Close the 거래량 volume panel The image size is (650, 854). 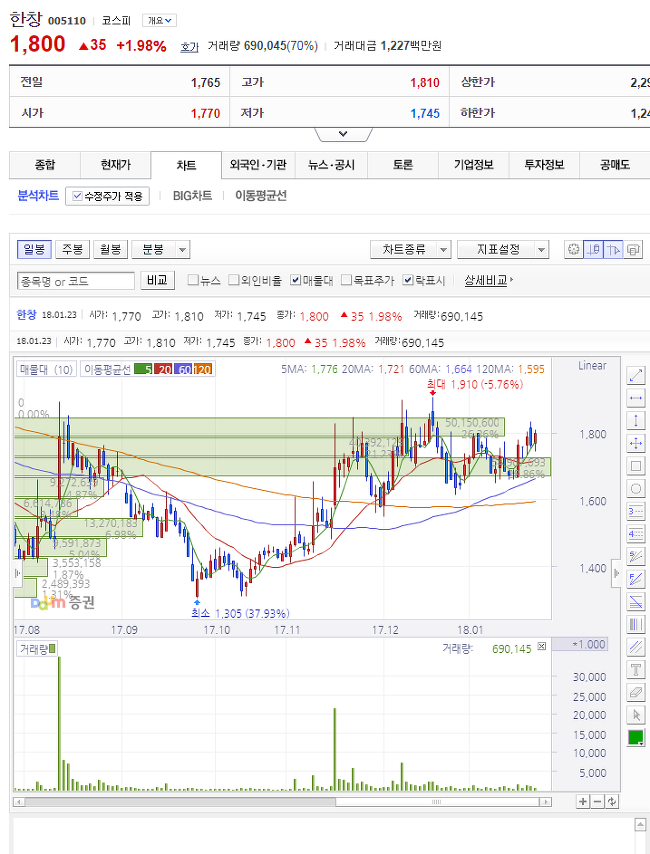(542, 646)
